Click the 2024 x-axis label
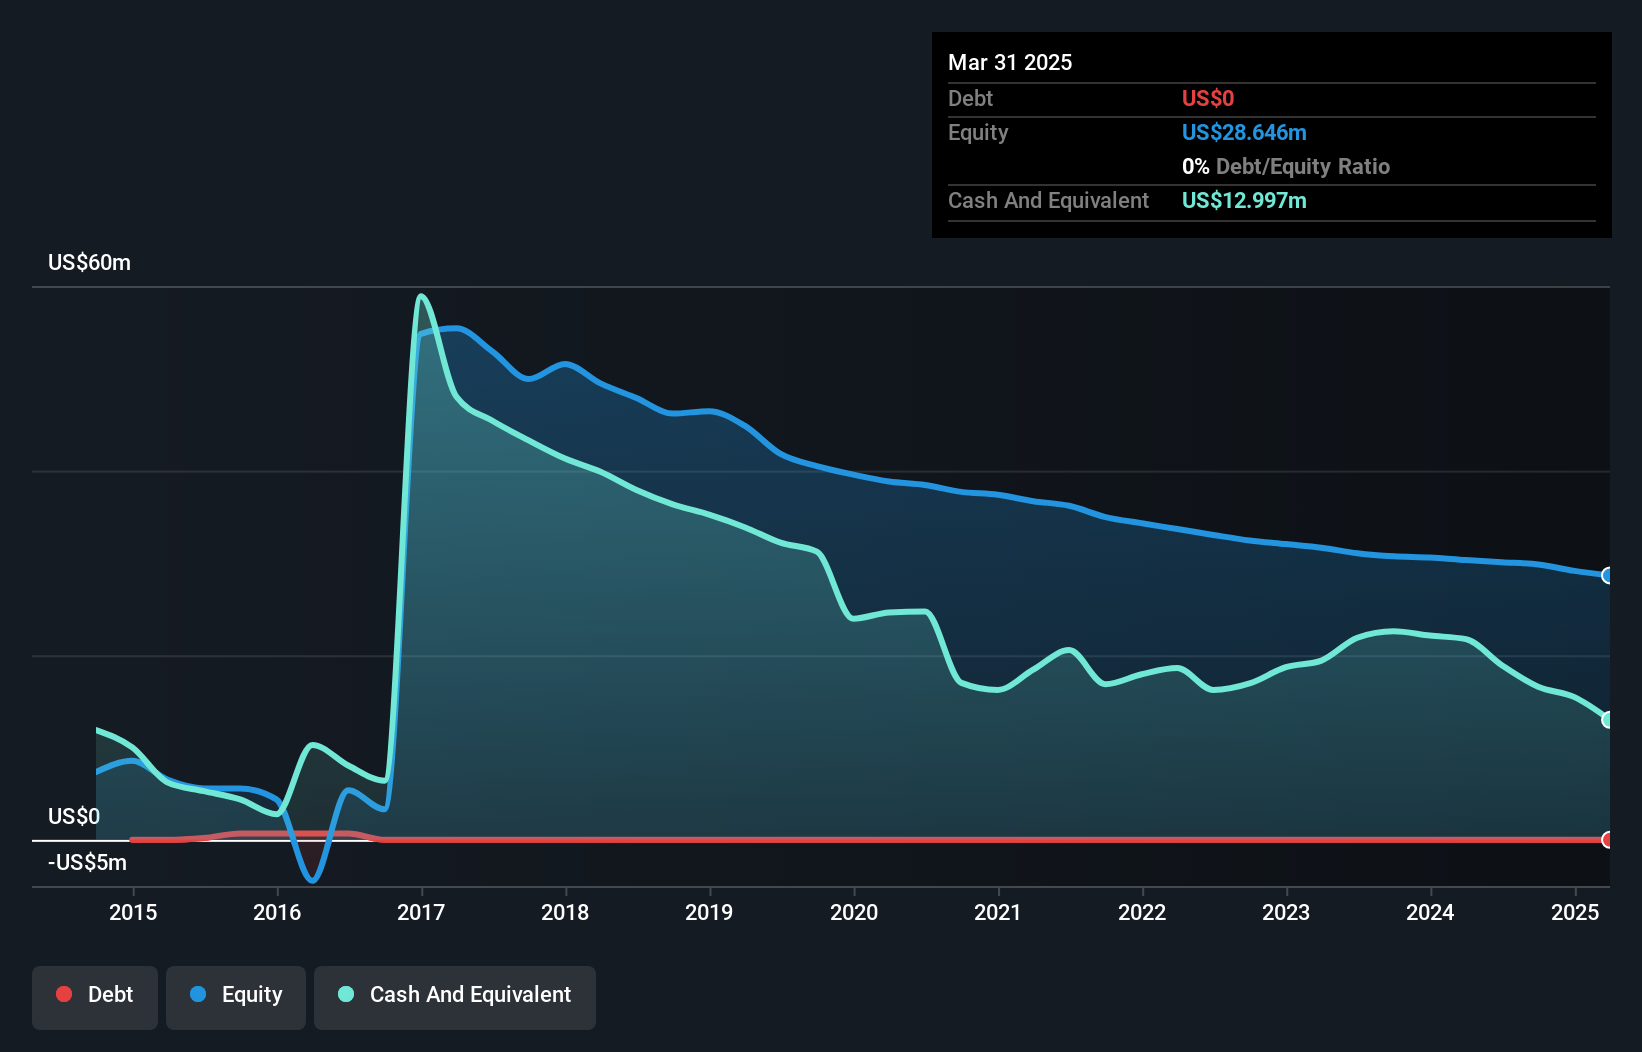The height and width of the screenshot is (1052, 1642). point(1430,912)
